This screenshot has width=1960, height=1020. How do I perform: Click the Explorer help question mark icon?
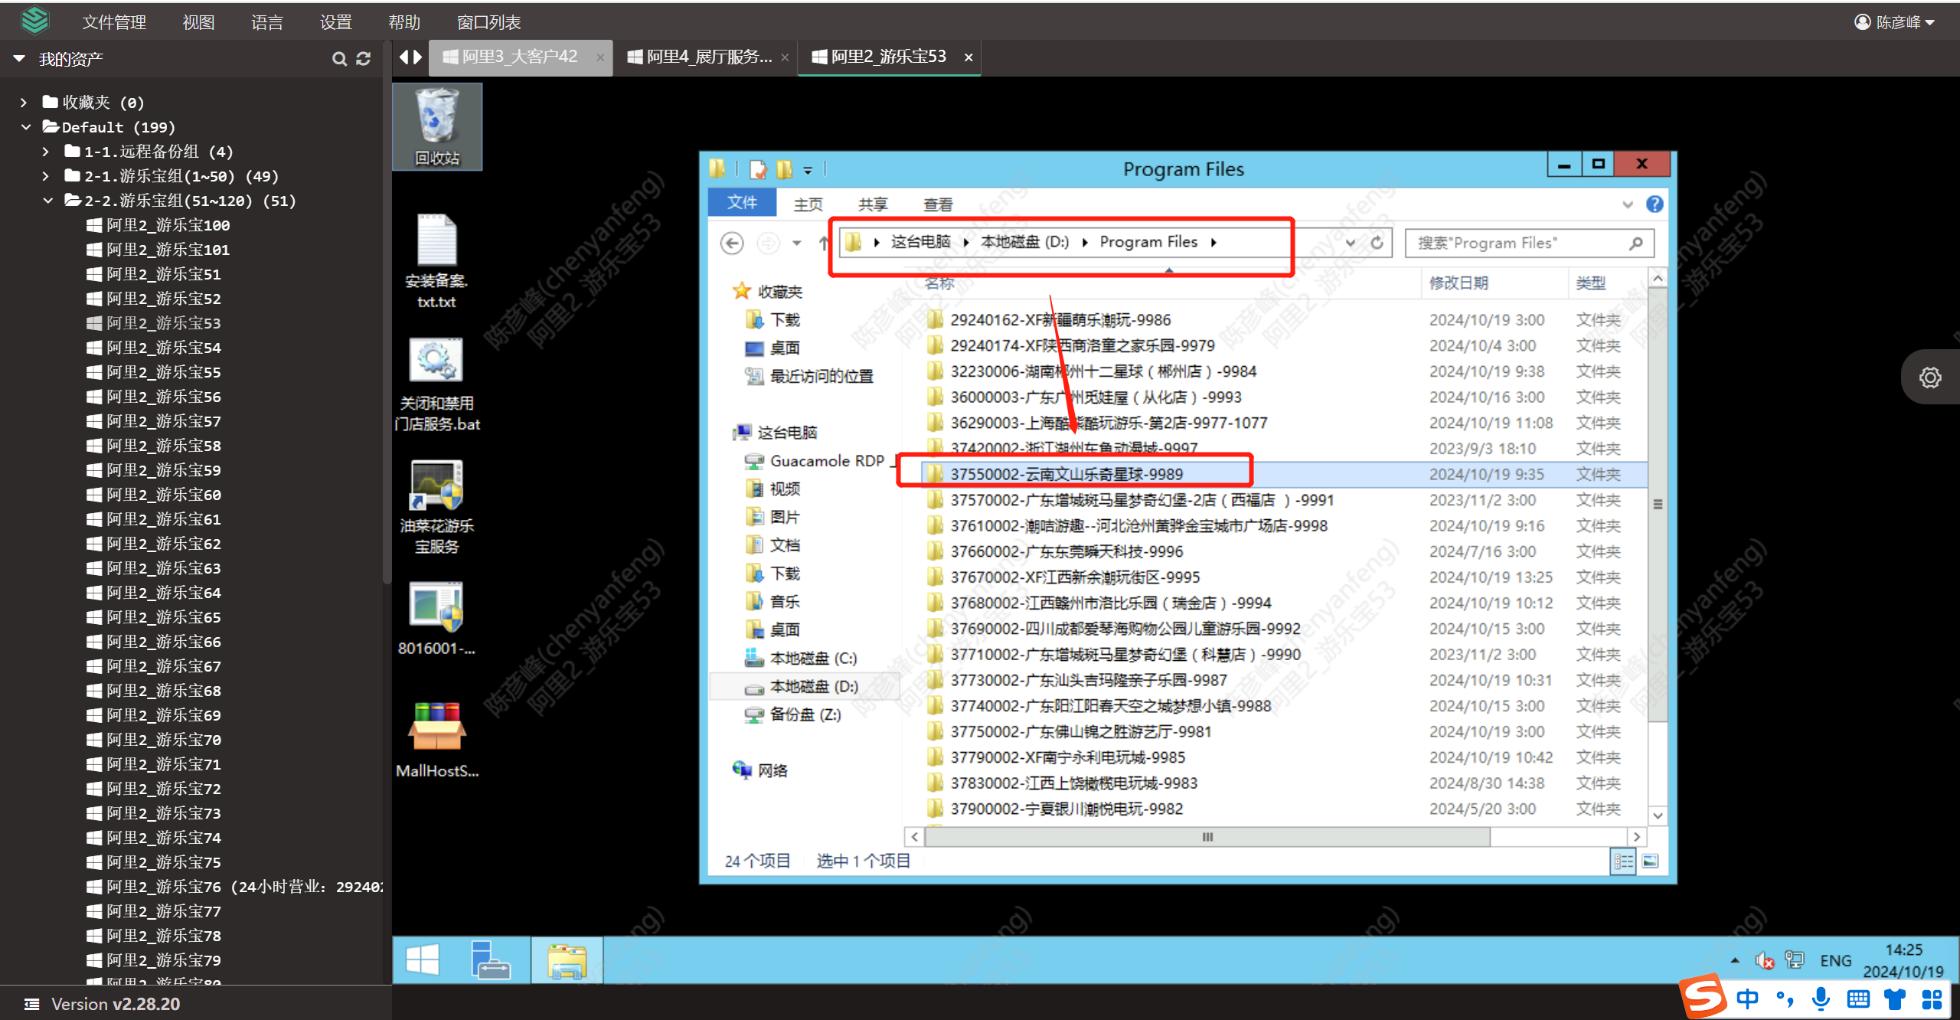click(x=1655, y=204)
